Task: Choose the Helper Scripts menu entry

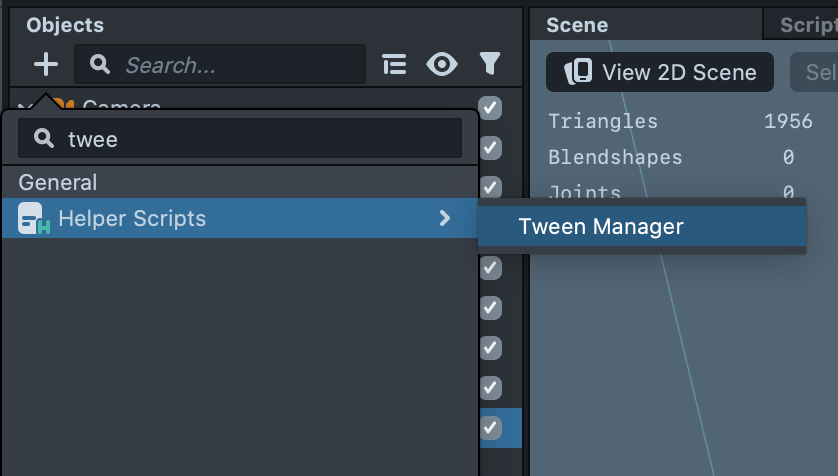Action: point(132,218)
